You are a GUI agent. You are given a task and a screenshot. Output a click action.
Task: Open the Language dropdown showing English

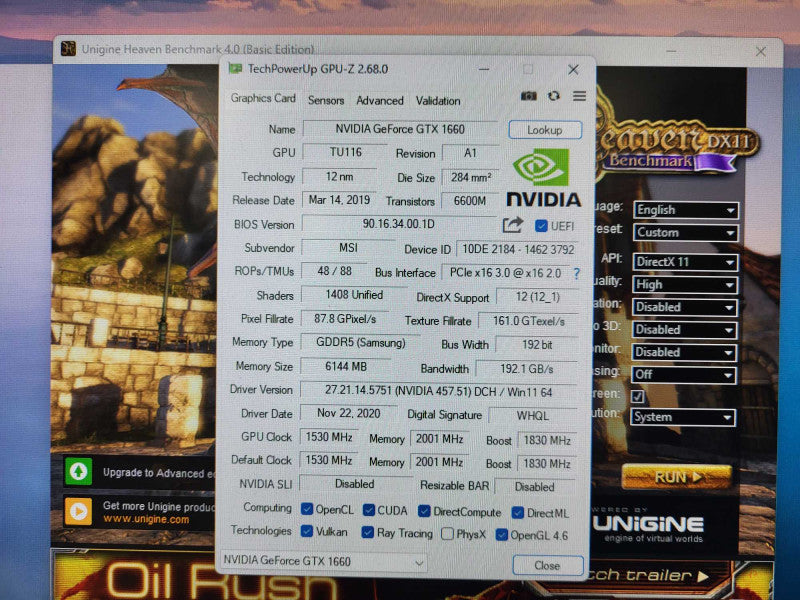[x=686, y=210]
